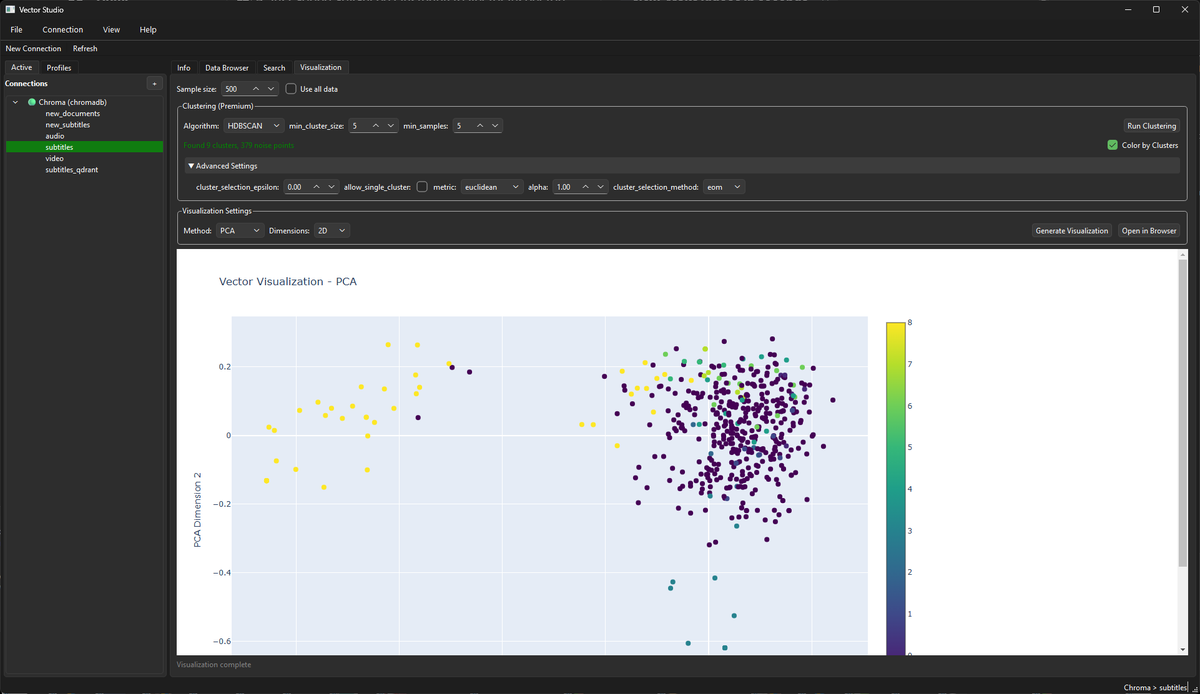This screenshot has width=1200, height=694.
Task: Toggle the allow_single_cluster checkbox
Action: (422, 187)
